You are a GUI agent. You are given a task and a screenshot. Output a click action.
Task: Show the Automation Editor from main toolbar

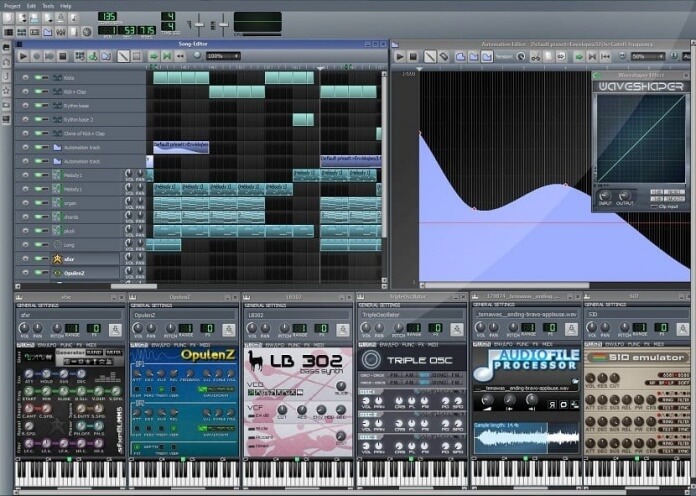click(x=47, y=32)
